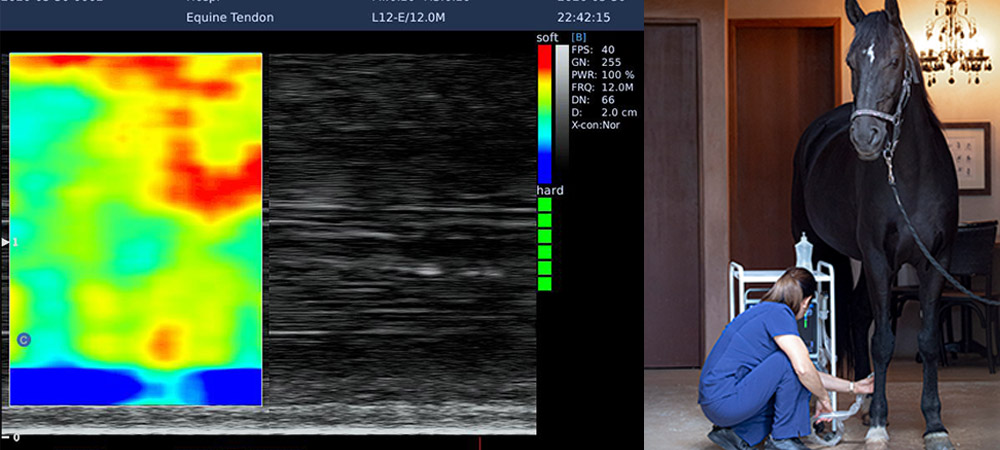Click the 'Equine Tendon' preset label
The image size is (1000, 450).
tap(230, 18)
